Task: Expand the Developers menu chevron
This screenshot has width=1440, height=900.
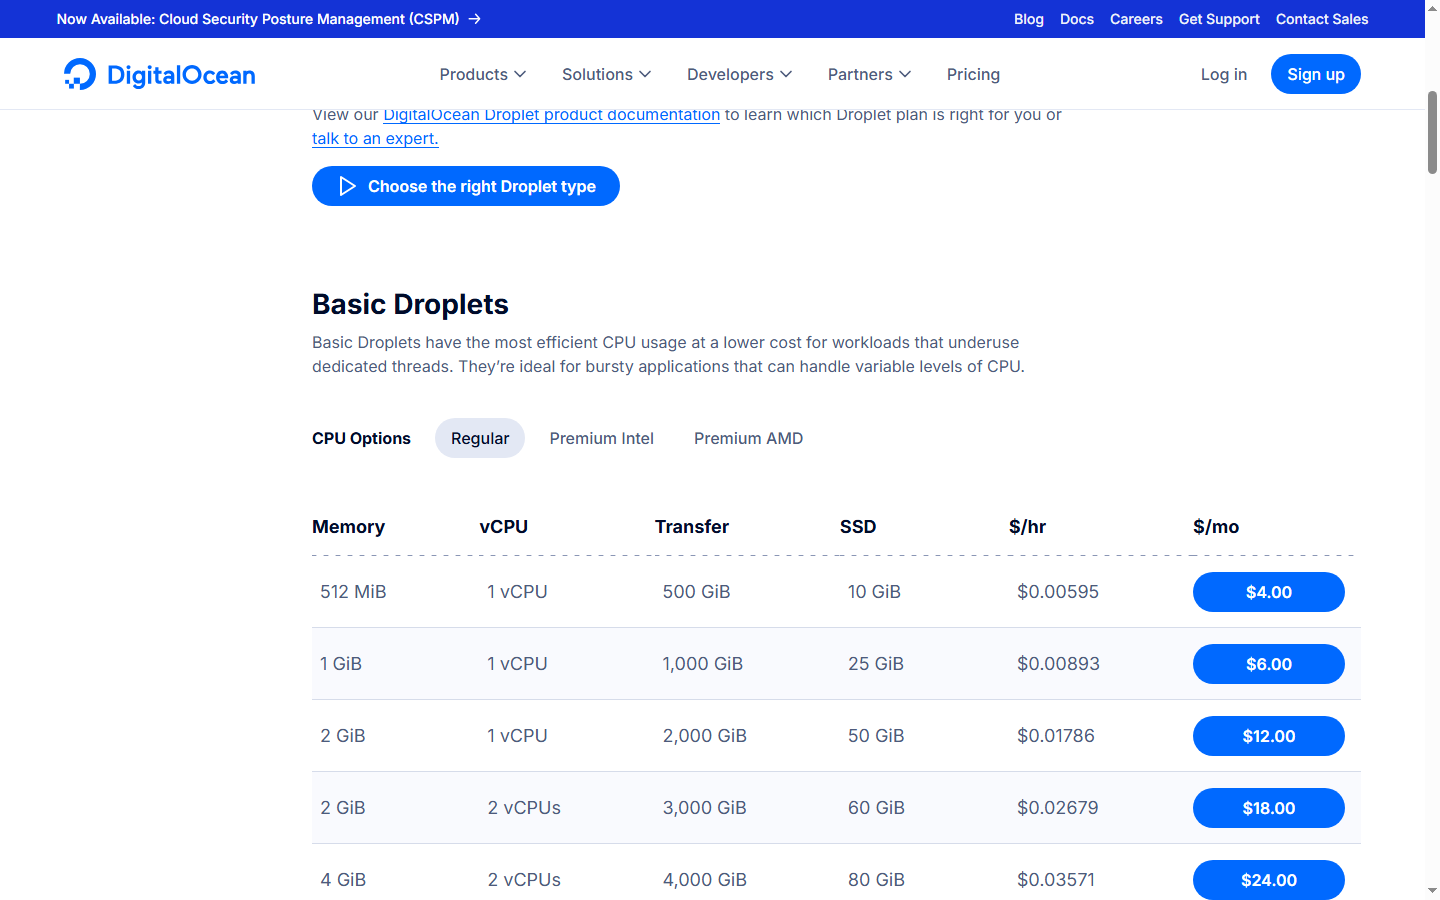Action: tap(786, 74)
